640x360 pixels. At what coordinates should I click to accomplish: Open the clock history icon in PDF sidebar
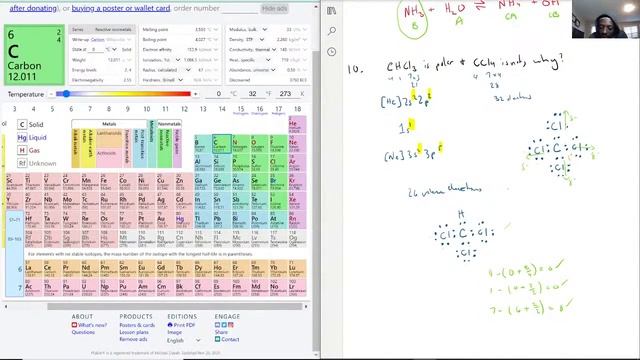click(x=331, y=52)
